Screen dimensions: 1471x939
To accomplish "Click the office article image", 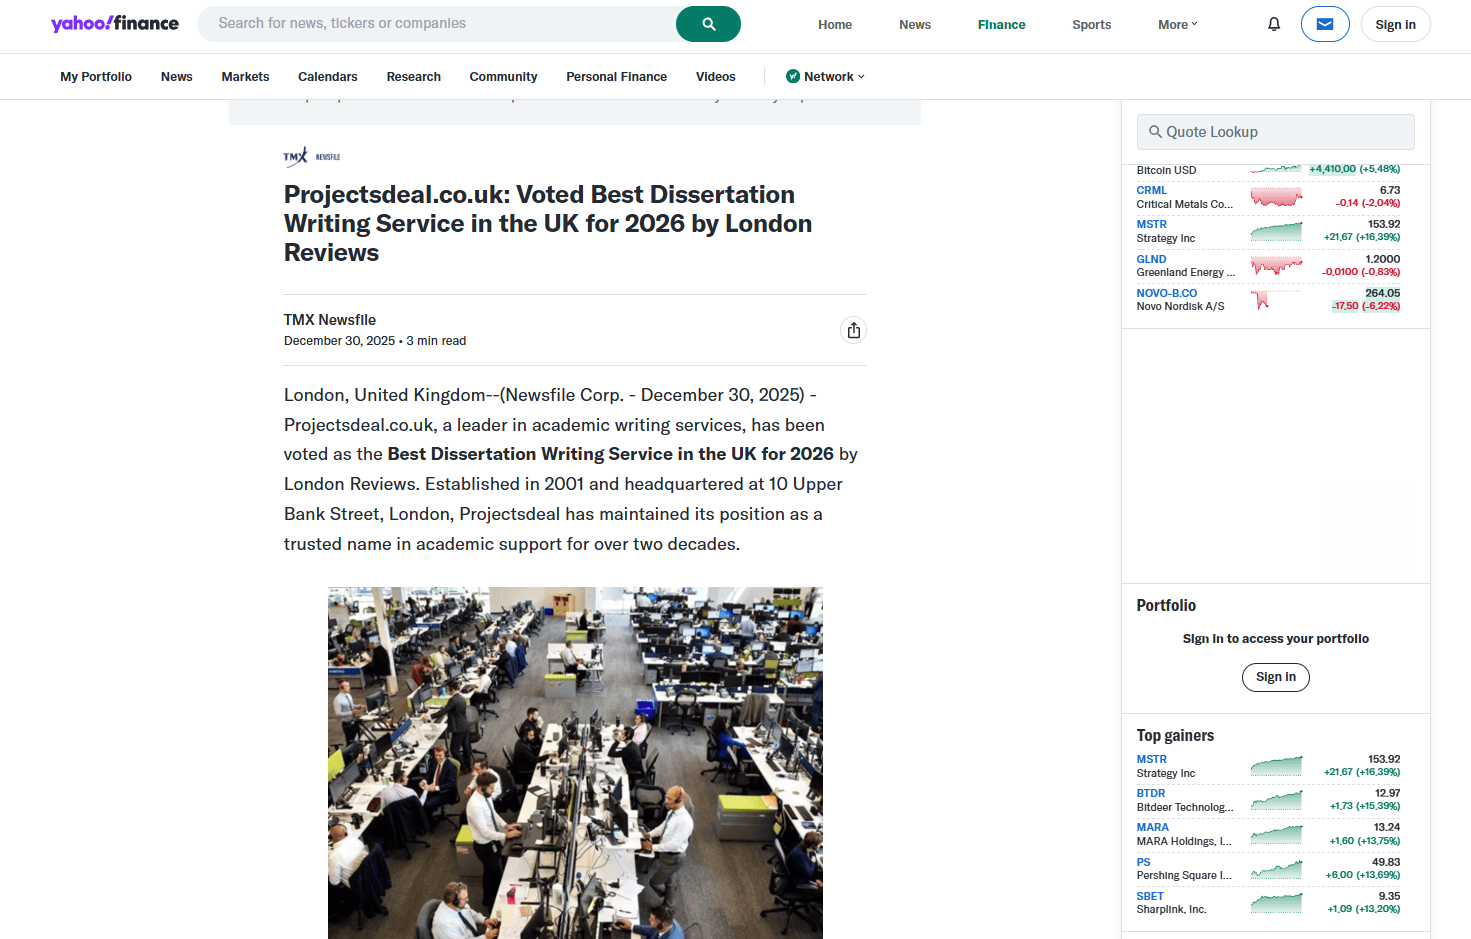I will pos(575,763).
